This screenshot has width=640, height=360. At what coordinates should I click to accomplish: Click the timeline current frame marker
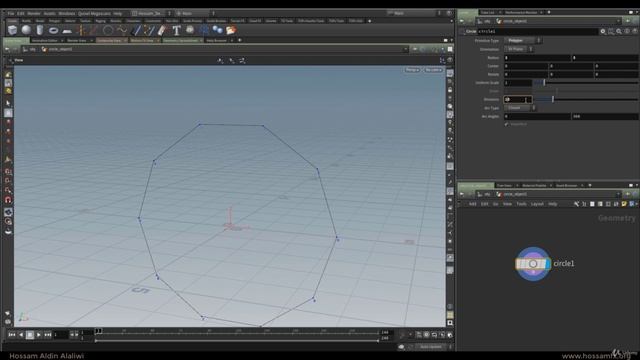point(98,331)
